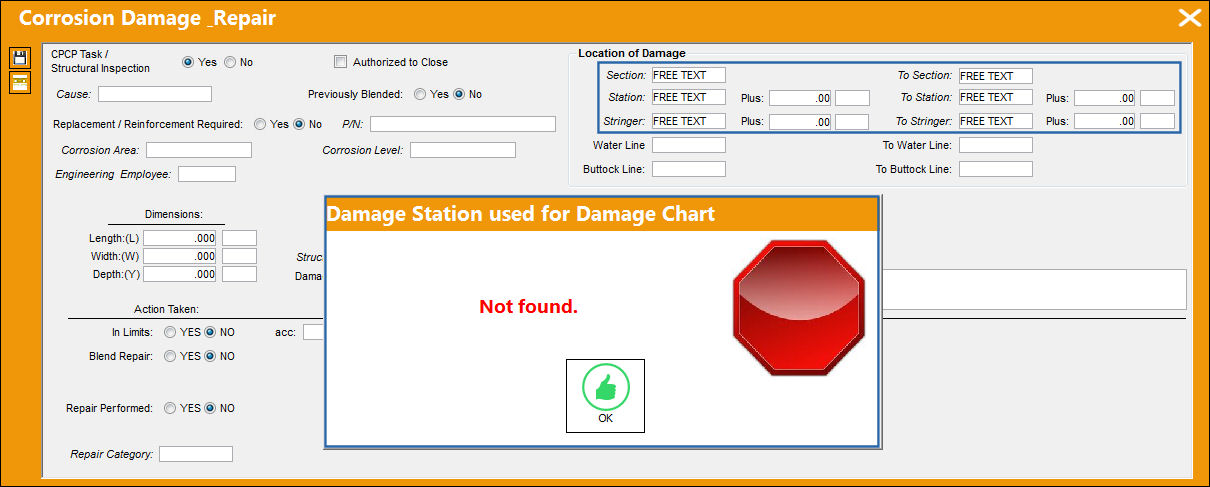
Task: Select No for Replacement / Reinforcement Required
Action: click(299, 124)
